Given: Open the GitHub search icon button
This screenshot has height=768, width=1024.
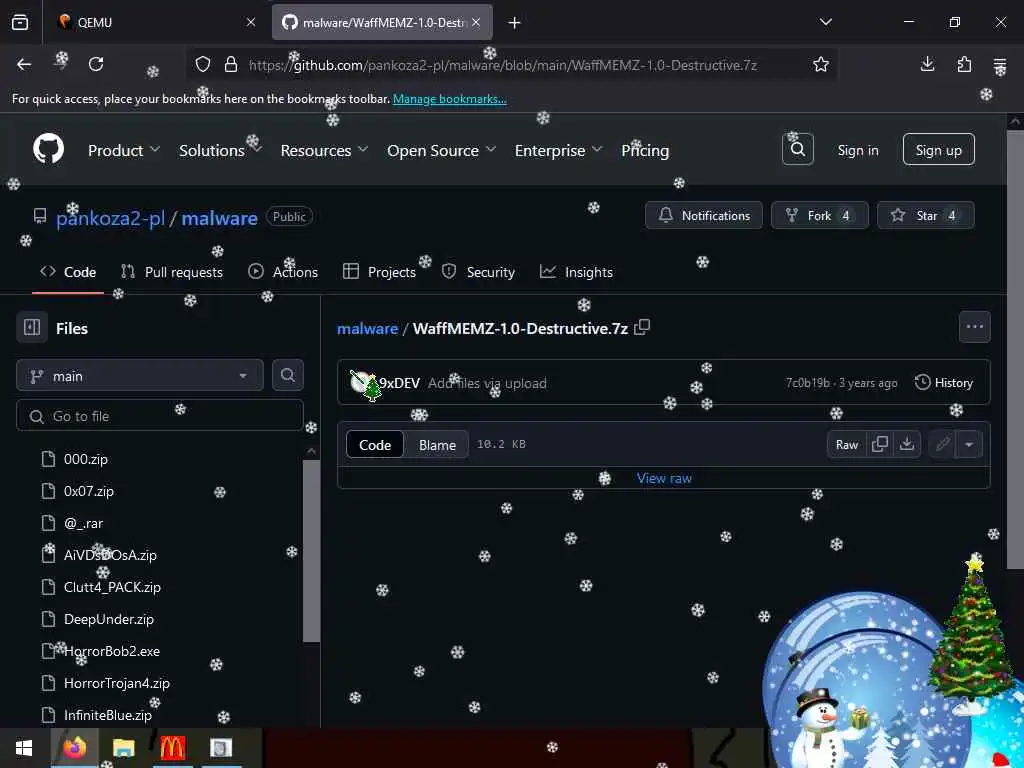Looking at the screenshot, I should coord(797,150).
